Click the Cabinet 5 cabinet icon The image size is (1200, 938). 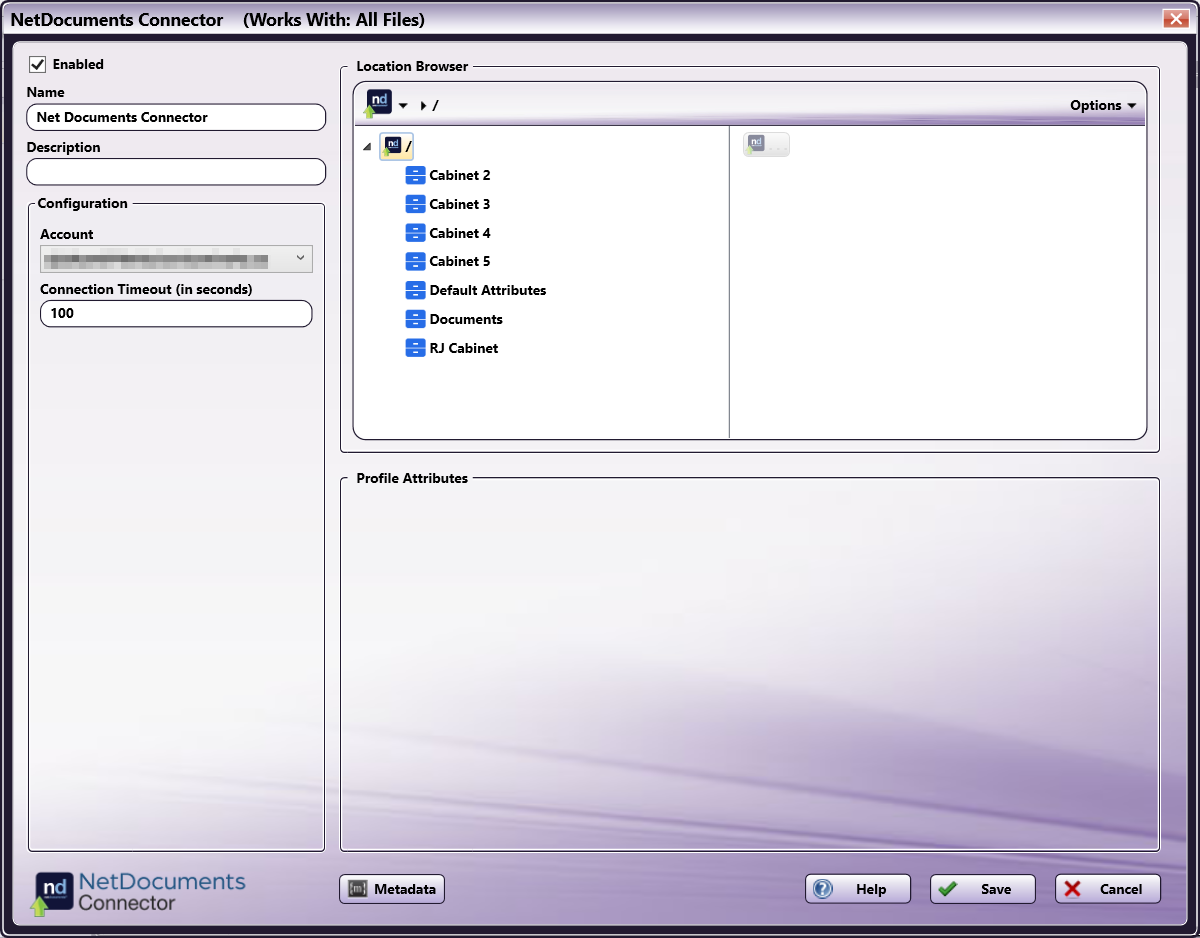(416, 261)
